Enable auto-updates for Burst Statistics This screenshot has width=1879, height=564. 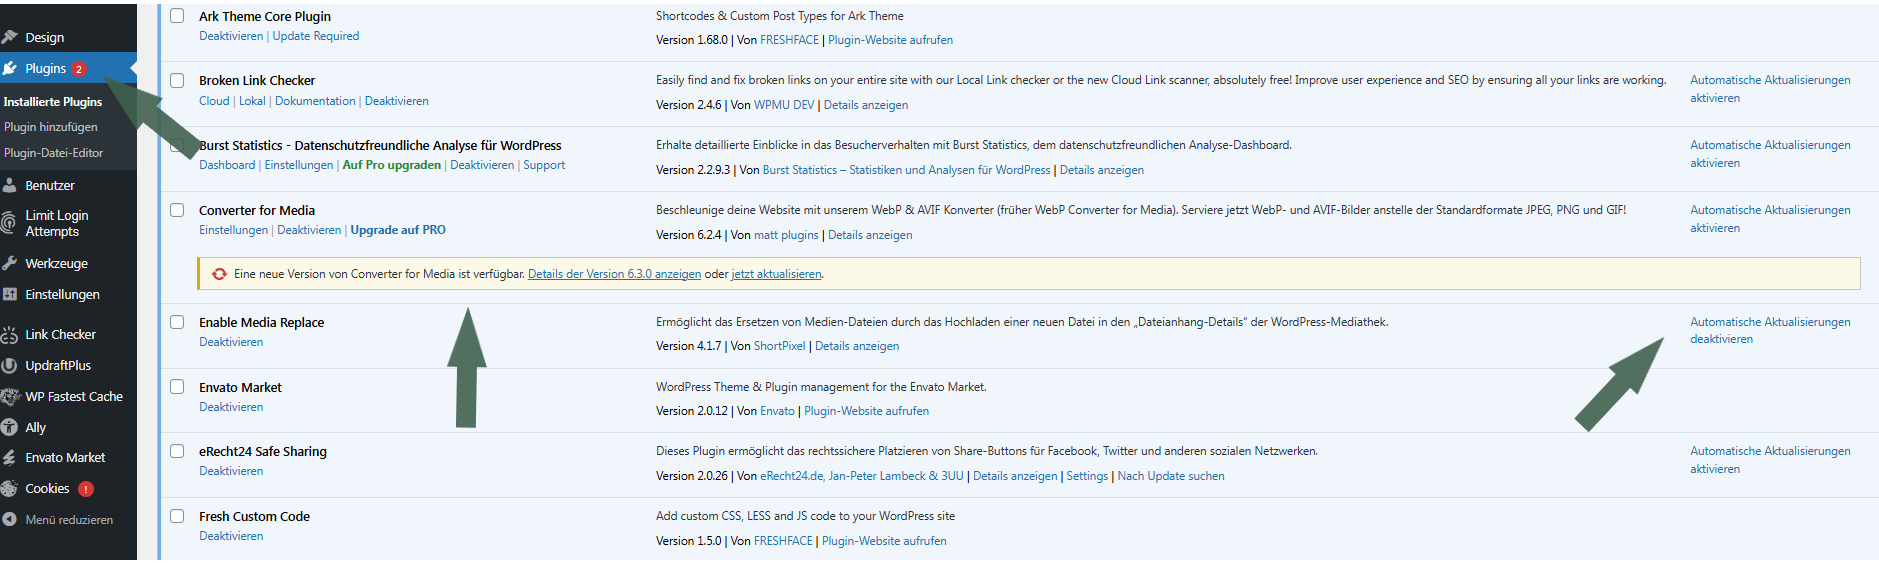1770,154
